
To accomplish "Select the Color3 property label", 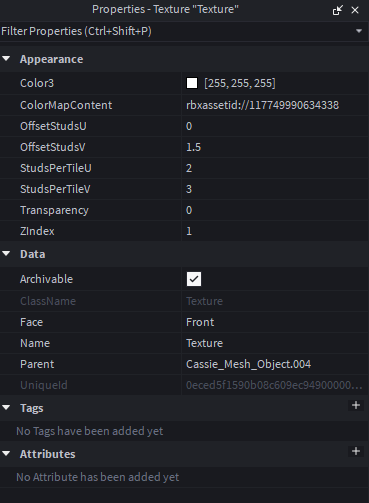I will pyautogui.click(x=37, y=83).
